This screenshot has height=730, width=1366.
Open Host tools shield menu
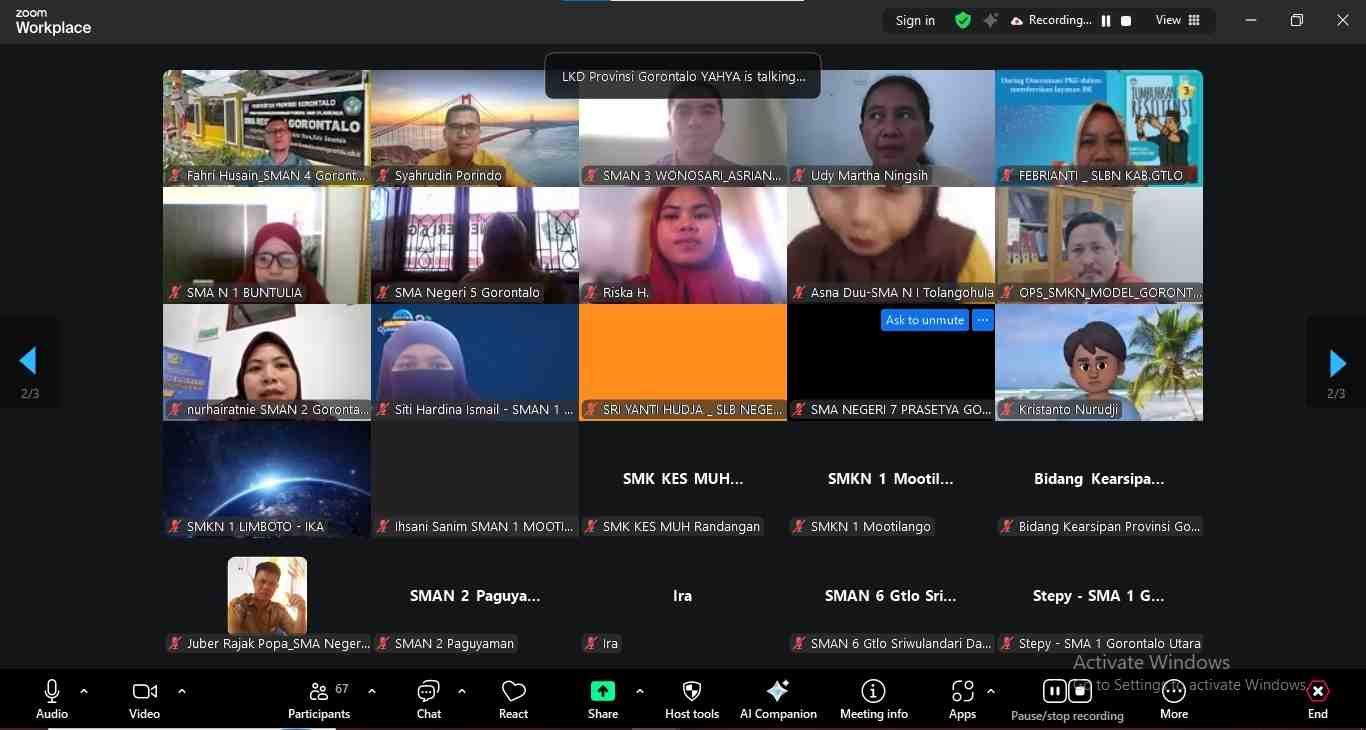pos(692,699)
